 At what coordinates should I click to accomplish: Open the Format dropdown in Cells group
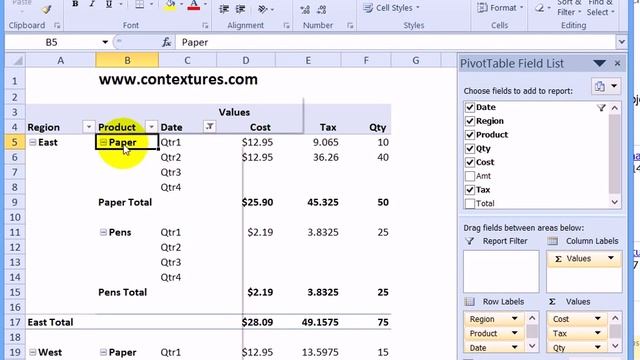[x=500, y=8]
